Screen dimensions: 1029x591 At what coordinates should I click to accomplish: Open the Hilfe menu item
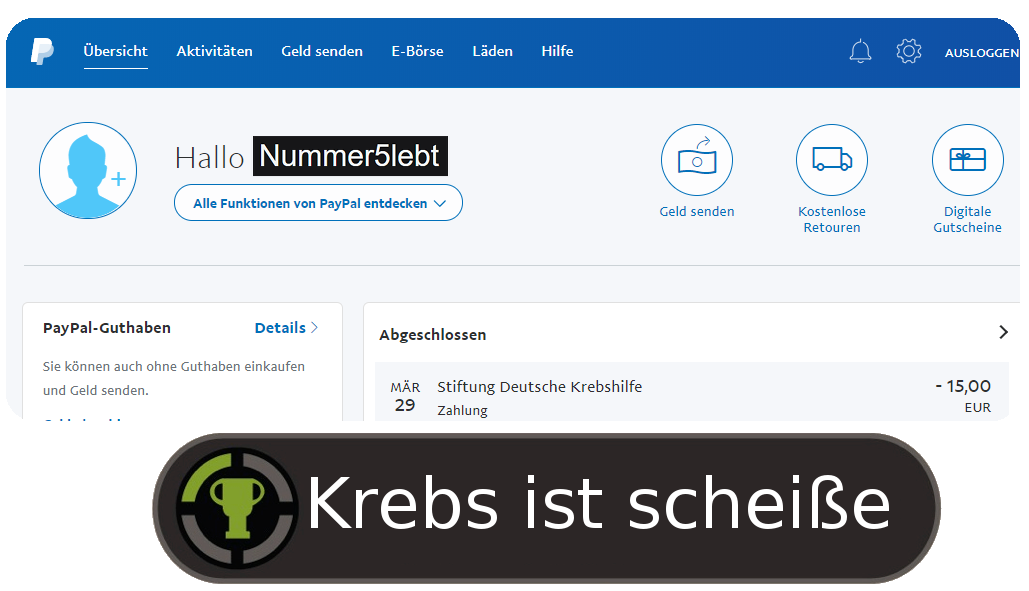pos(557,51)
